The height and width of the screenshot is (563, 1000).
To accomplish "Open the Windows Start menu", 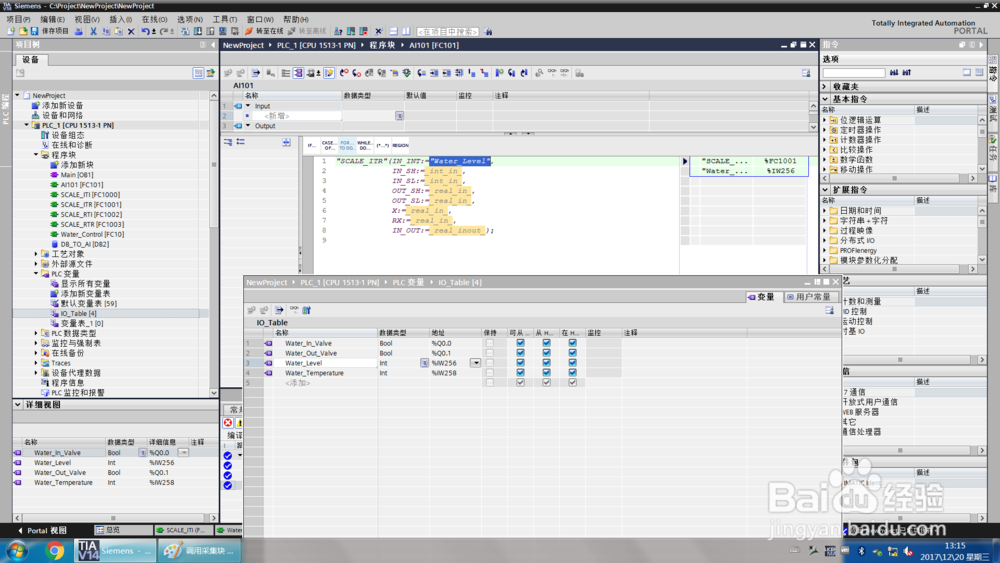I will click(17, 550).
